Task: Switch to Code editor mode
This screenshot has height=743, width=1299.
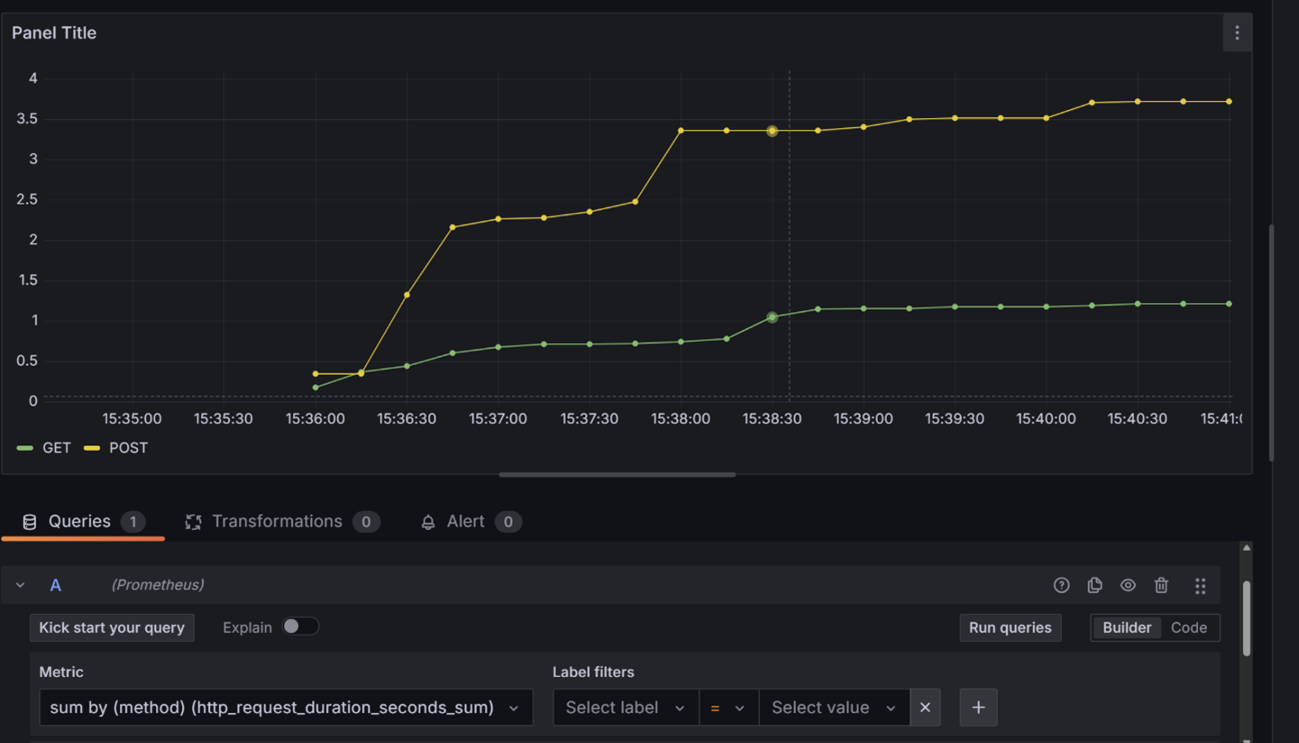Action: coord(1189,627)
